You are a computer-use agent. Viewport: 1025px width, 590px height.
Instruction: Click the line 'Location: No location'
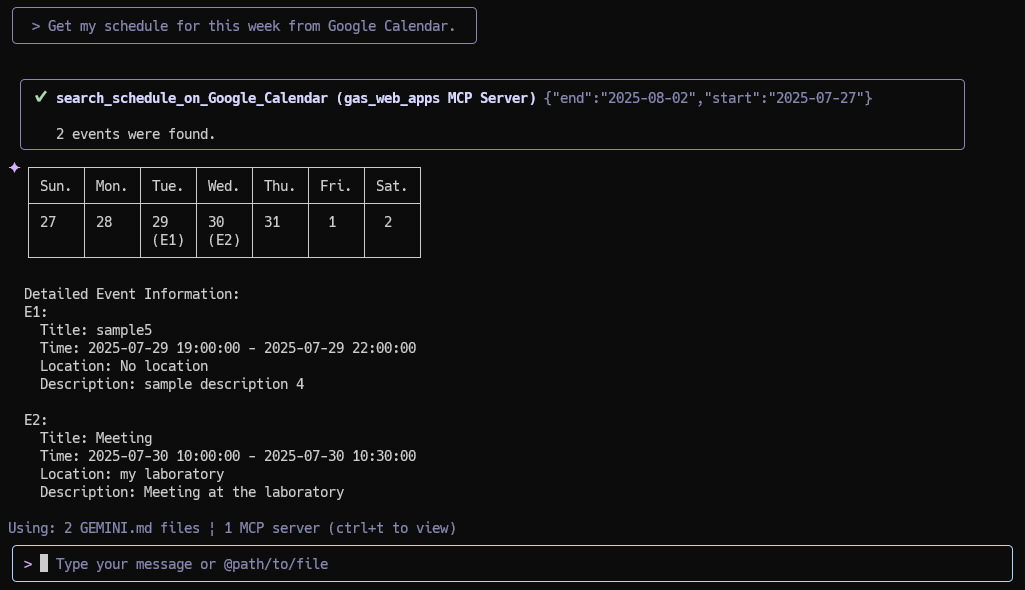coord(124,366)
